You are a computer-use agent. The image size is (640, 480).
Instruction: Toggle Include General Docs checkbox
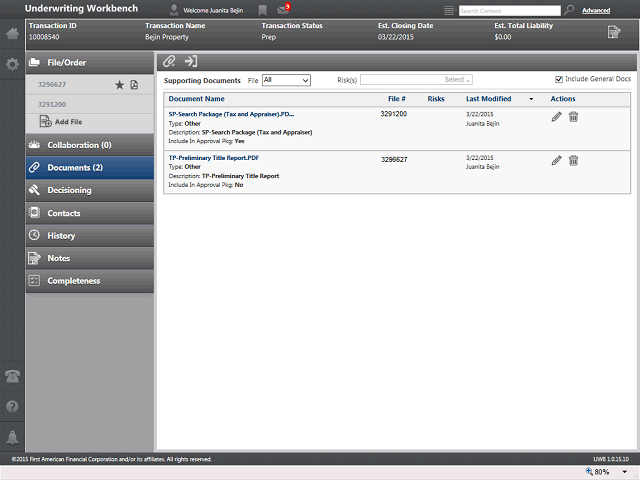(559, 79)
